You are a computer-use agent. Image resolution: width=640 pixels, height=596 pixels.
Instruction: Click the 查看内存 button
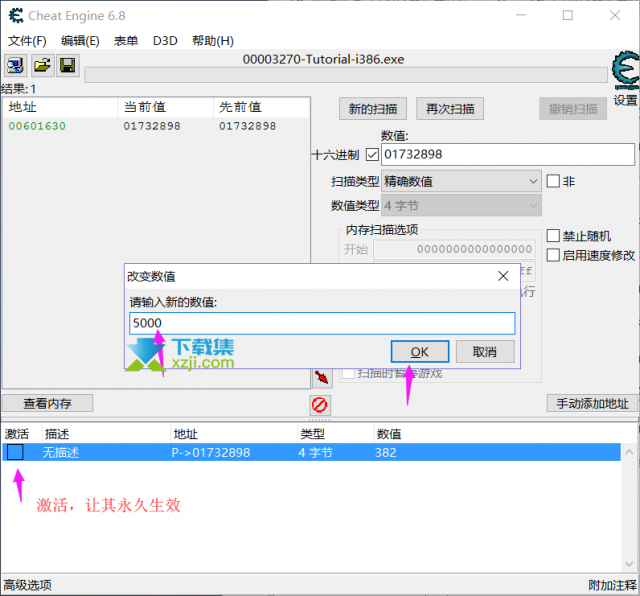[x=47, y=403]
